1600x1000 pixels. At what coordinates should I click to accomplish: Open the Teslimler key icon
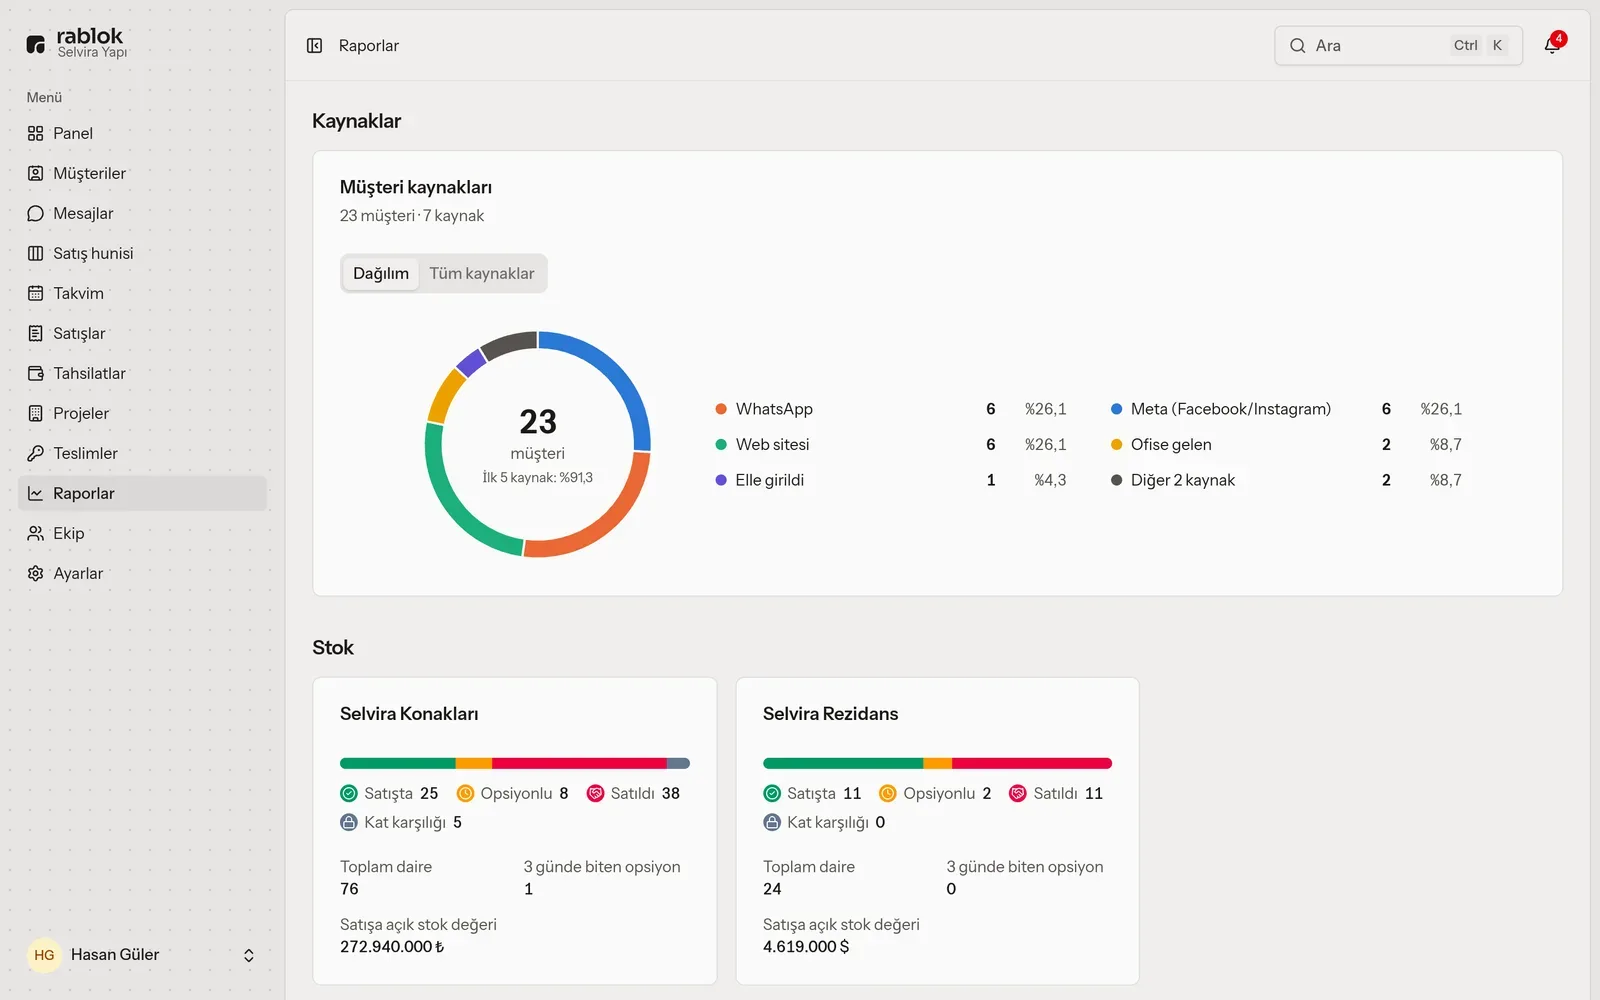click(x=36, y=453)
